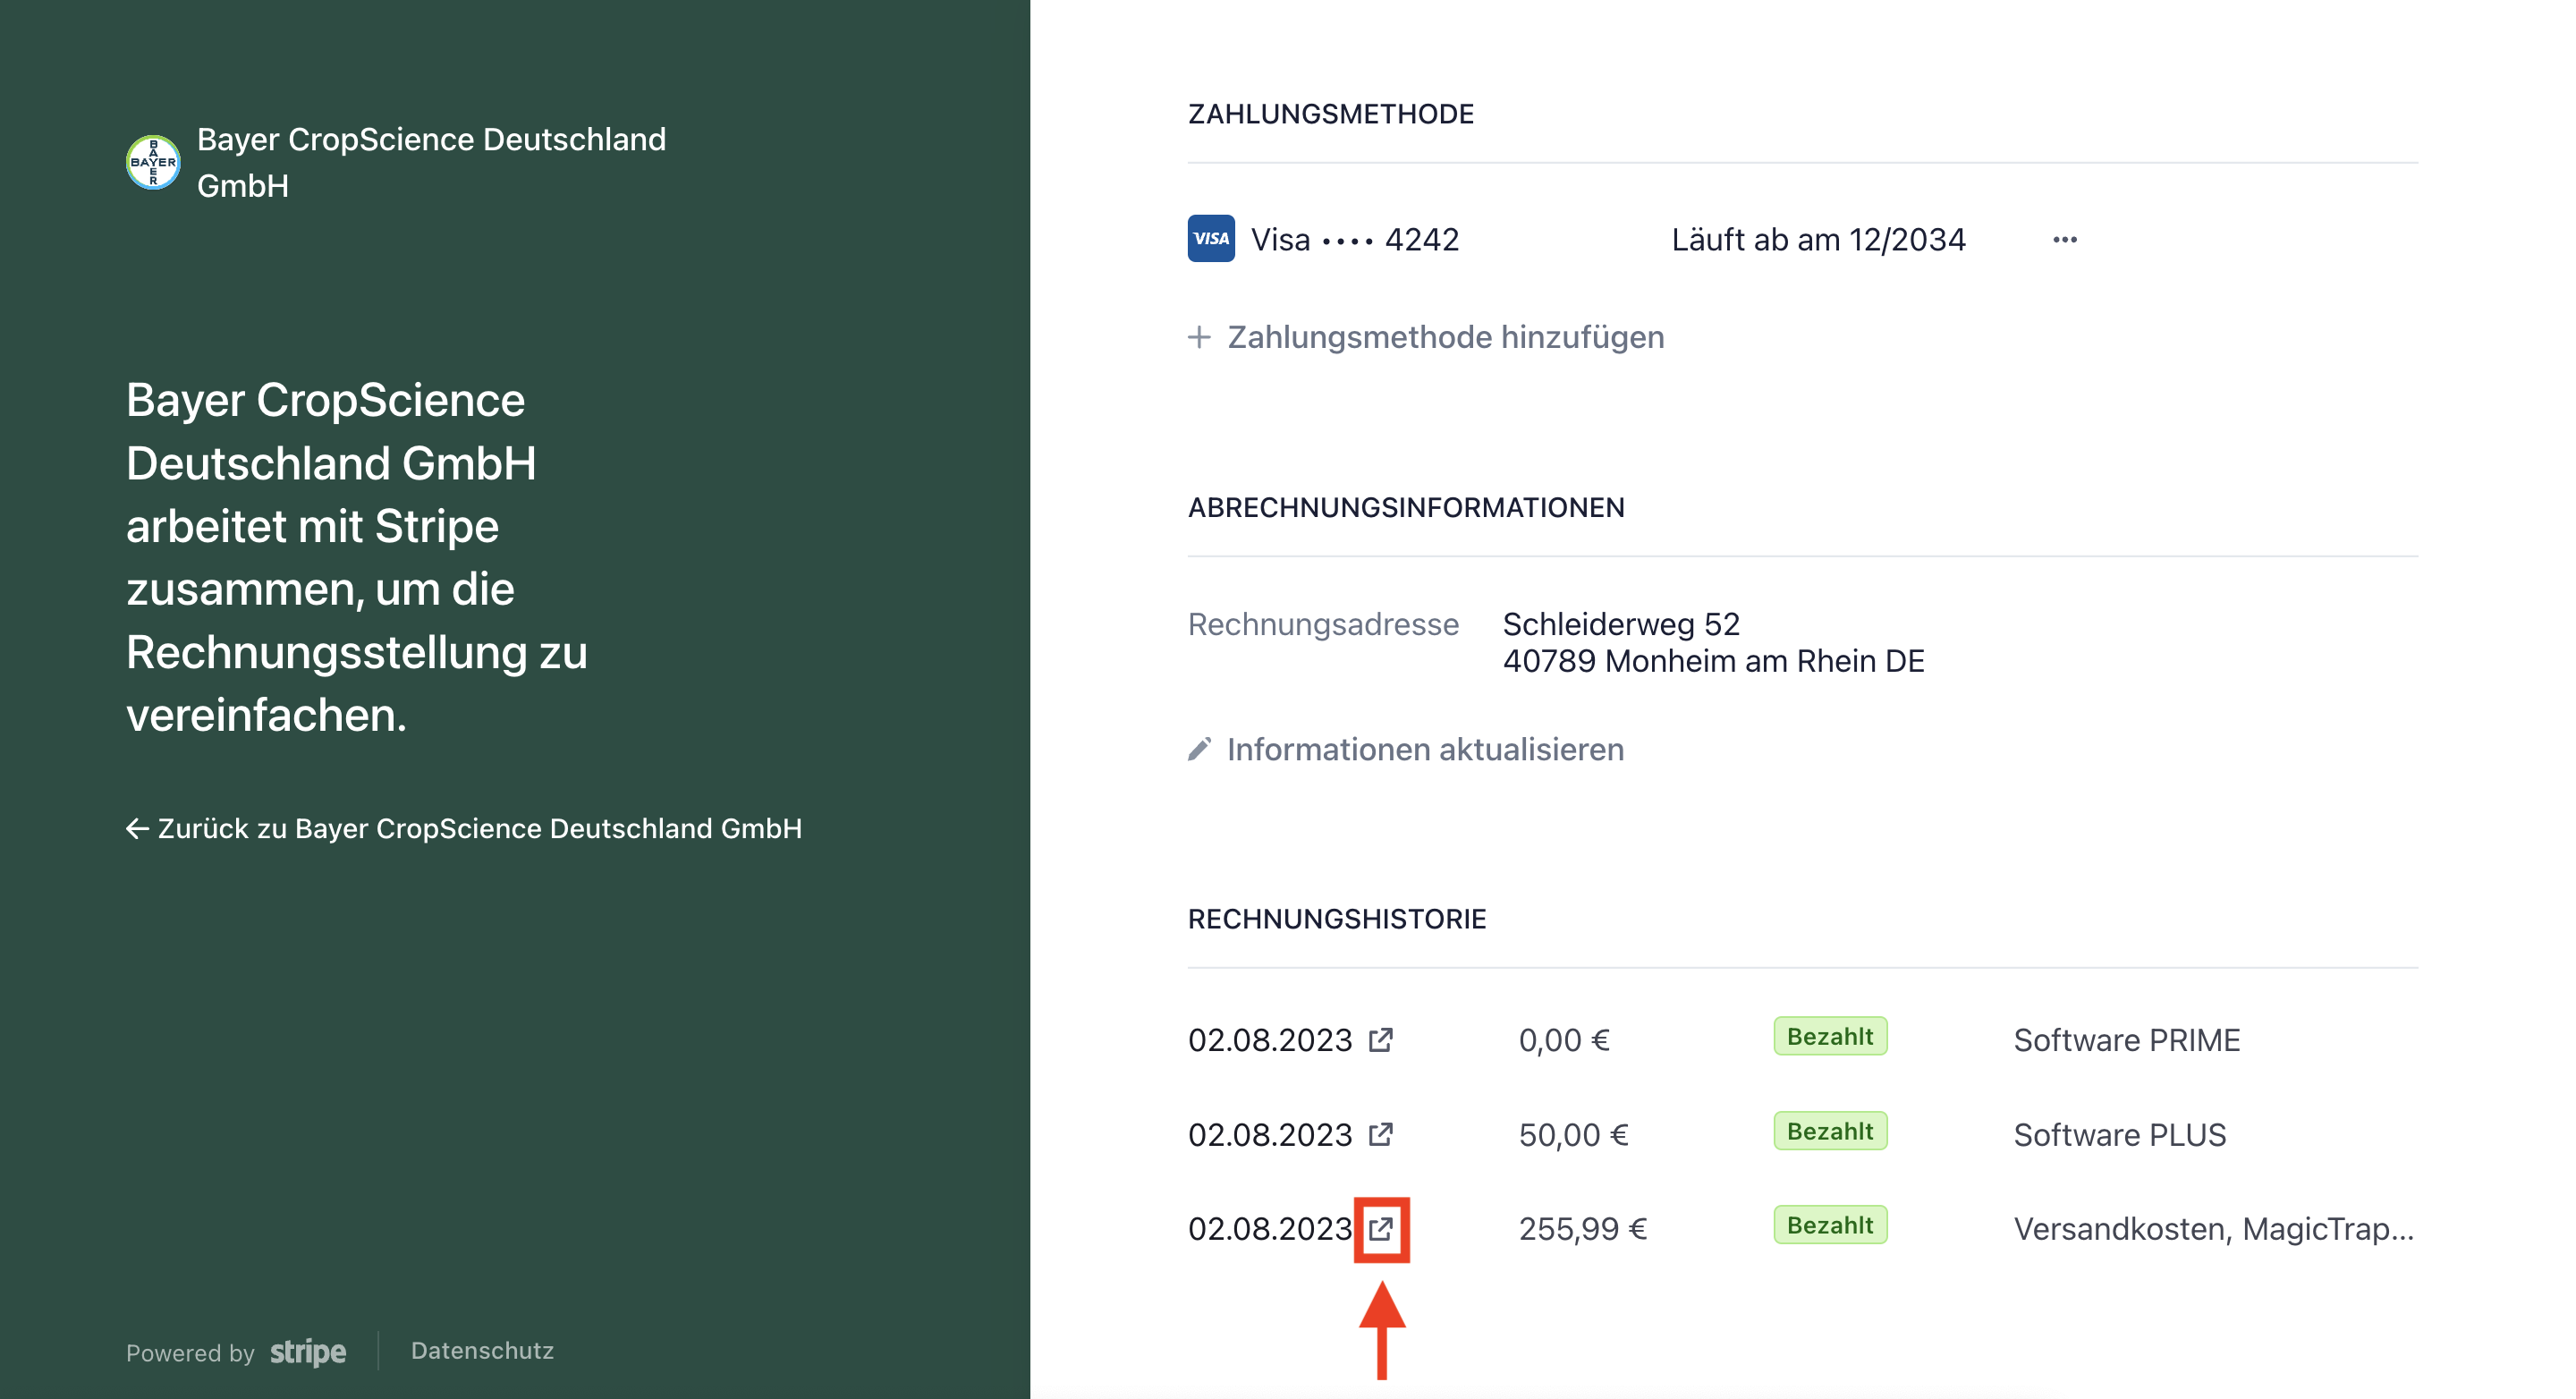Click date 02.08.2023 in Software PLUS row

[x=1270, y=1135]
